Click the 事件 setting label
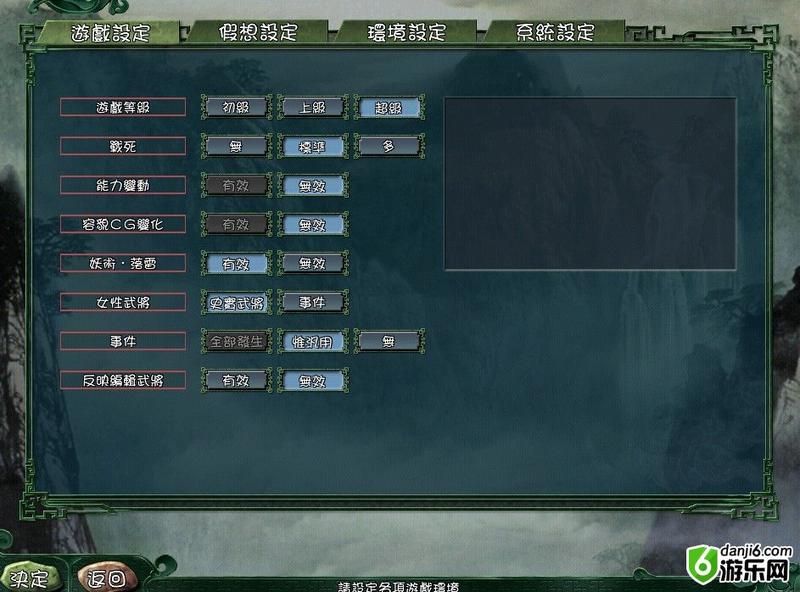Screen dimensions: 800x592 122,341
